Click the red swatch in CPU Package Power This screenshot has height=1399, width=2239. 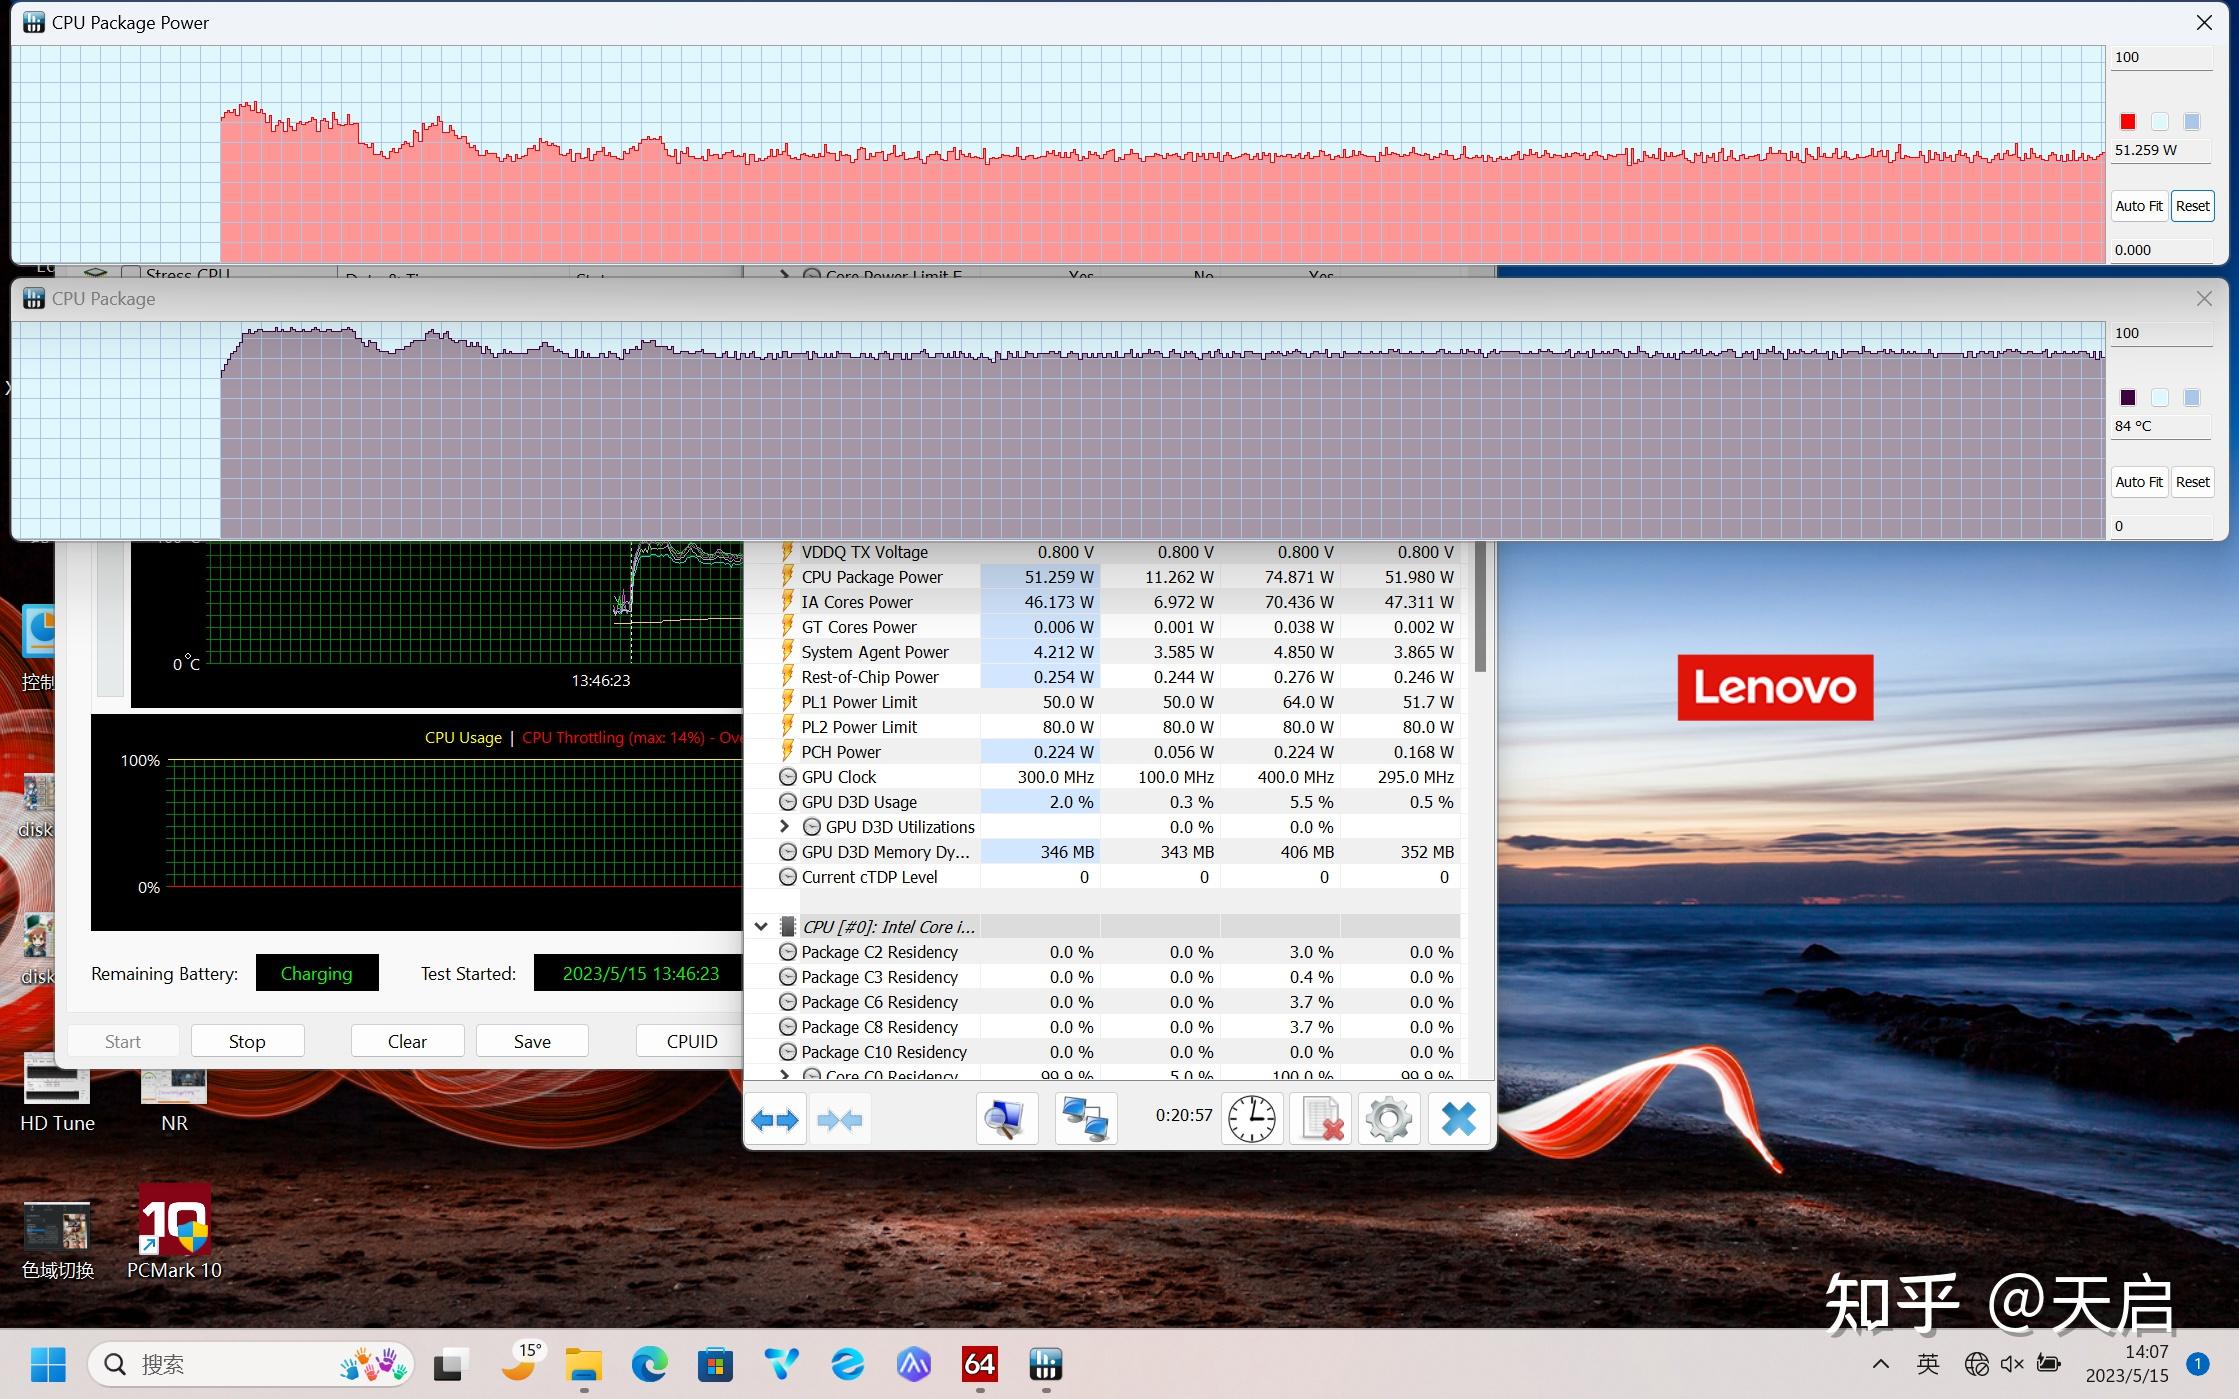[x=2128, y=122]
